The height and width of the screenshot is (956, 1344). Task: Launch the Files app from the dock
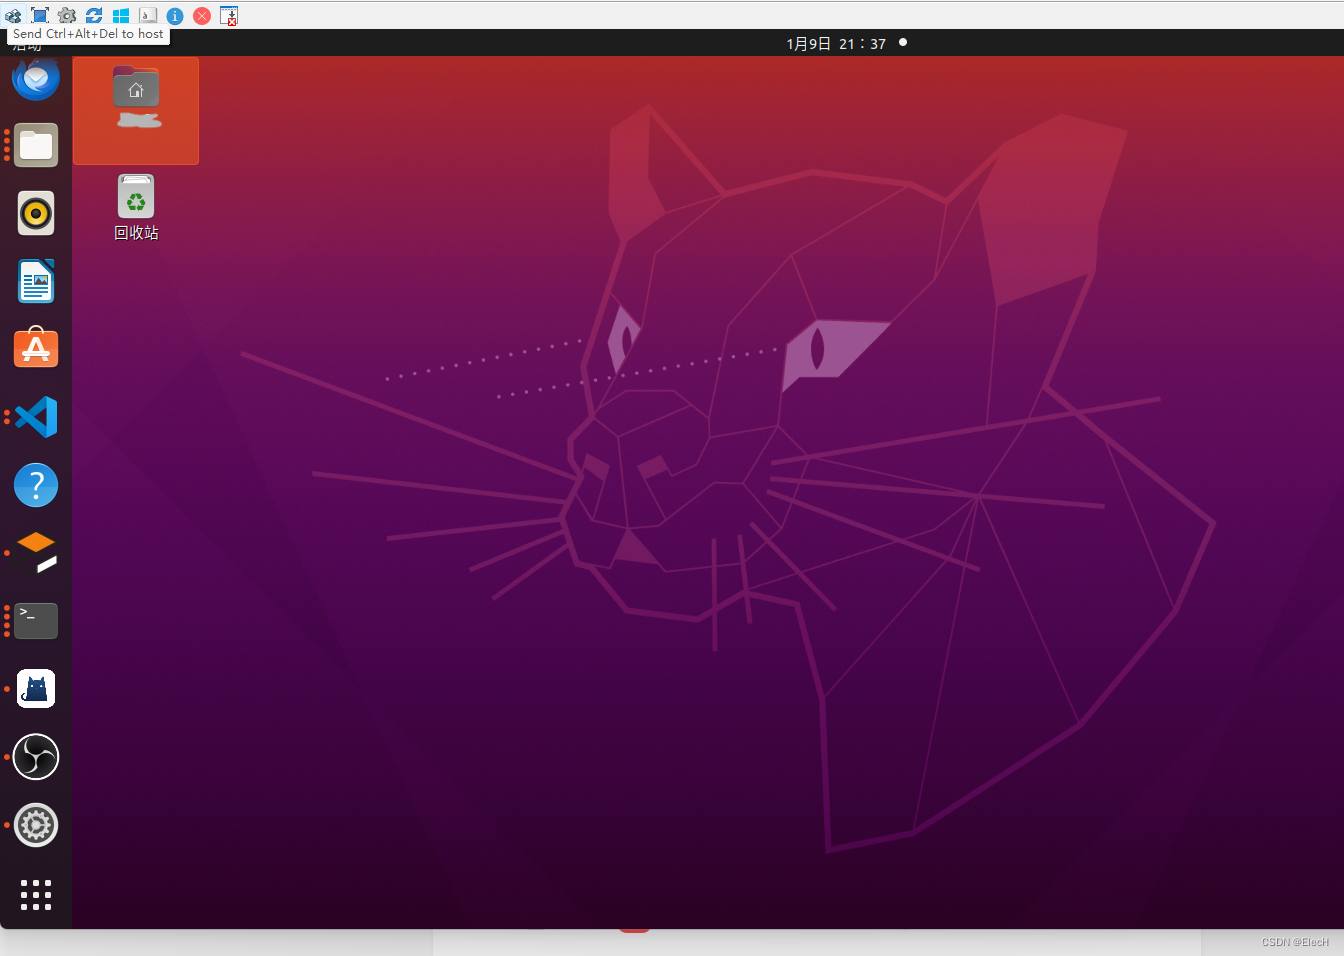(35, 145)
